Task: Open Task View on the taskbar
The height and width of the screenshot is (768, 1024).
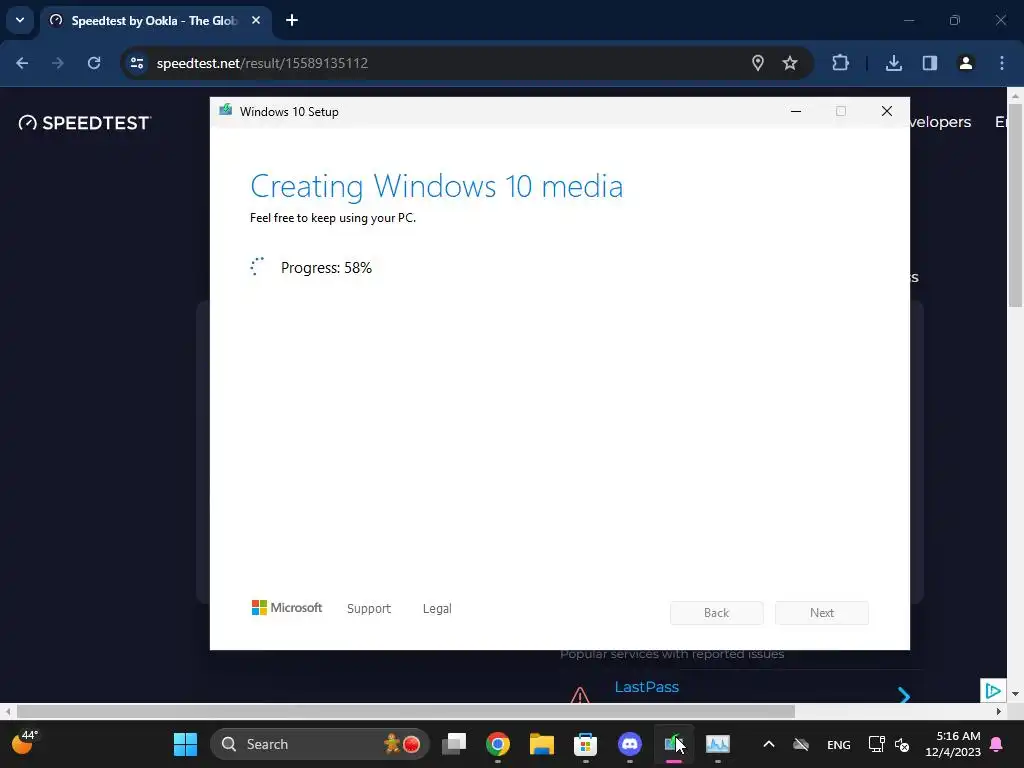Action: point(454,744)
